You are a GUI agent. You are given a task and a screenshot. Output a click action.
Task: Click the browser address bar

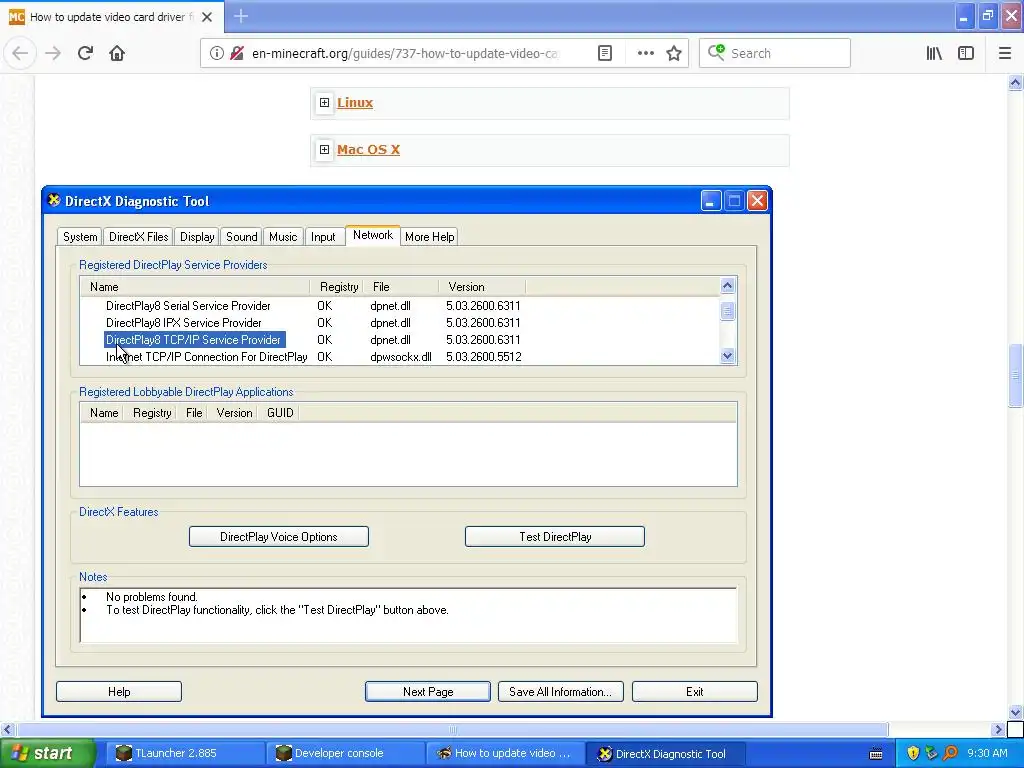point(405,53)
